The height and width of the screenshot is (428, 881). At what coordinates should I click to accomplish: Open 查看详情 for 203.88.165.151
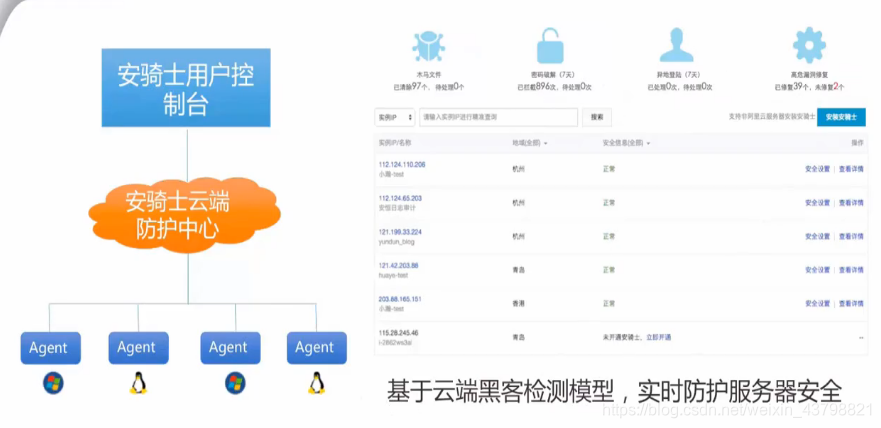point(851,304)
